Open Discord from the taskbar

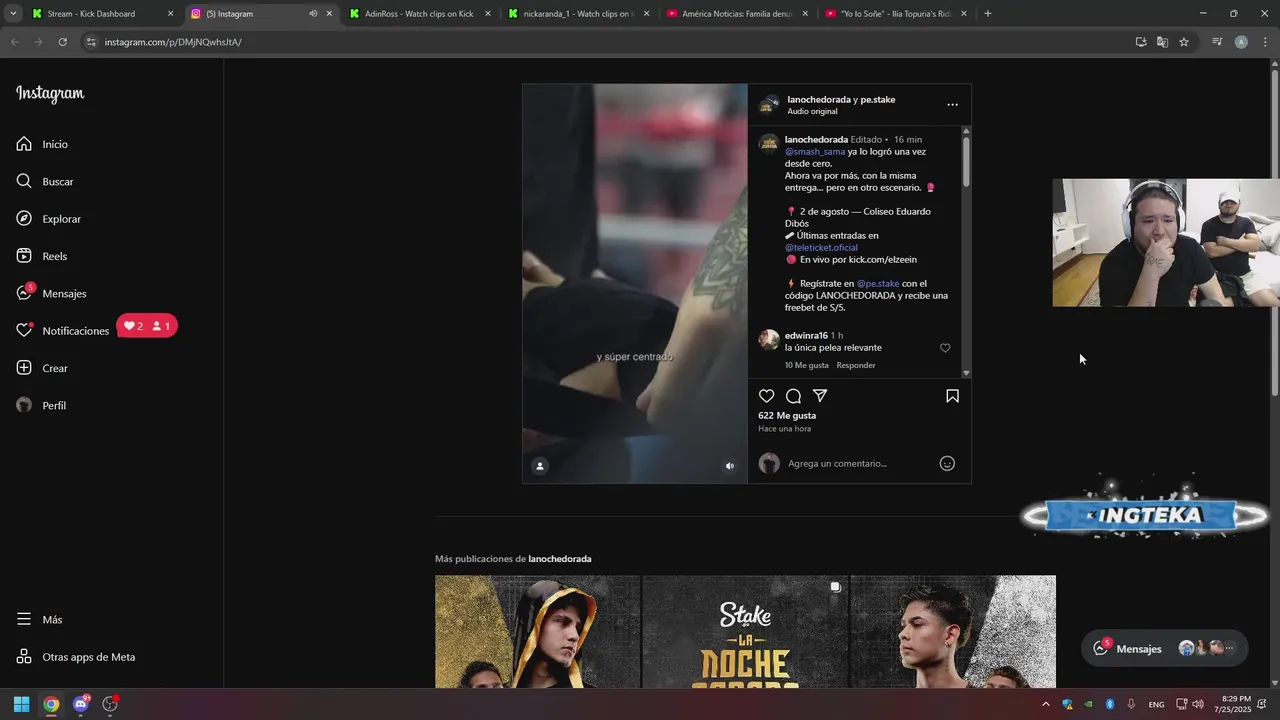(81, 704)
